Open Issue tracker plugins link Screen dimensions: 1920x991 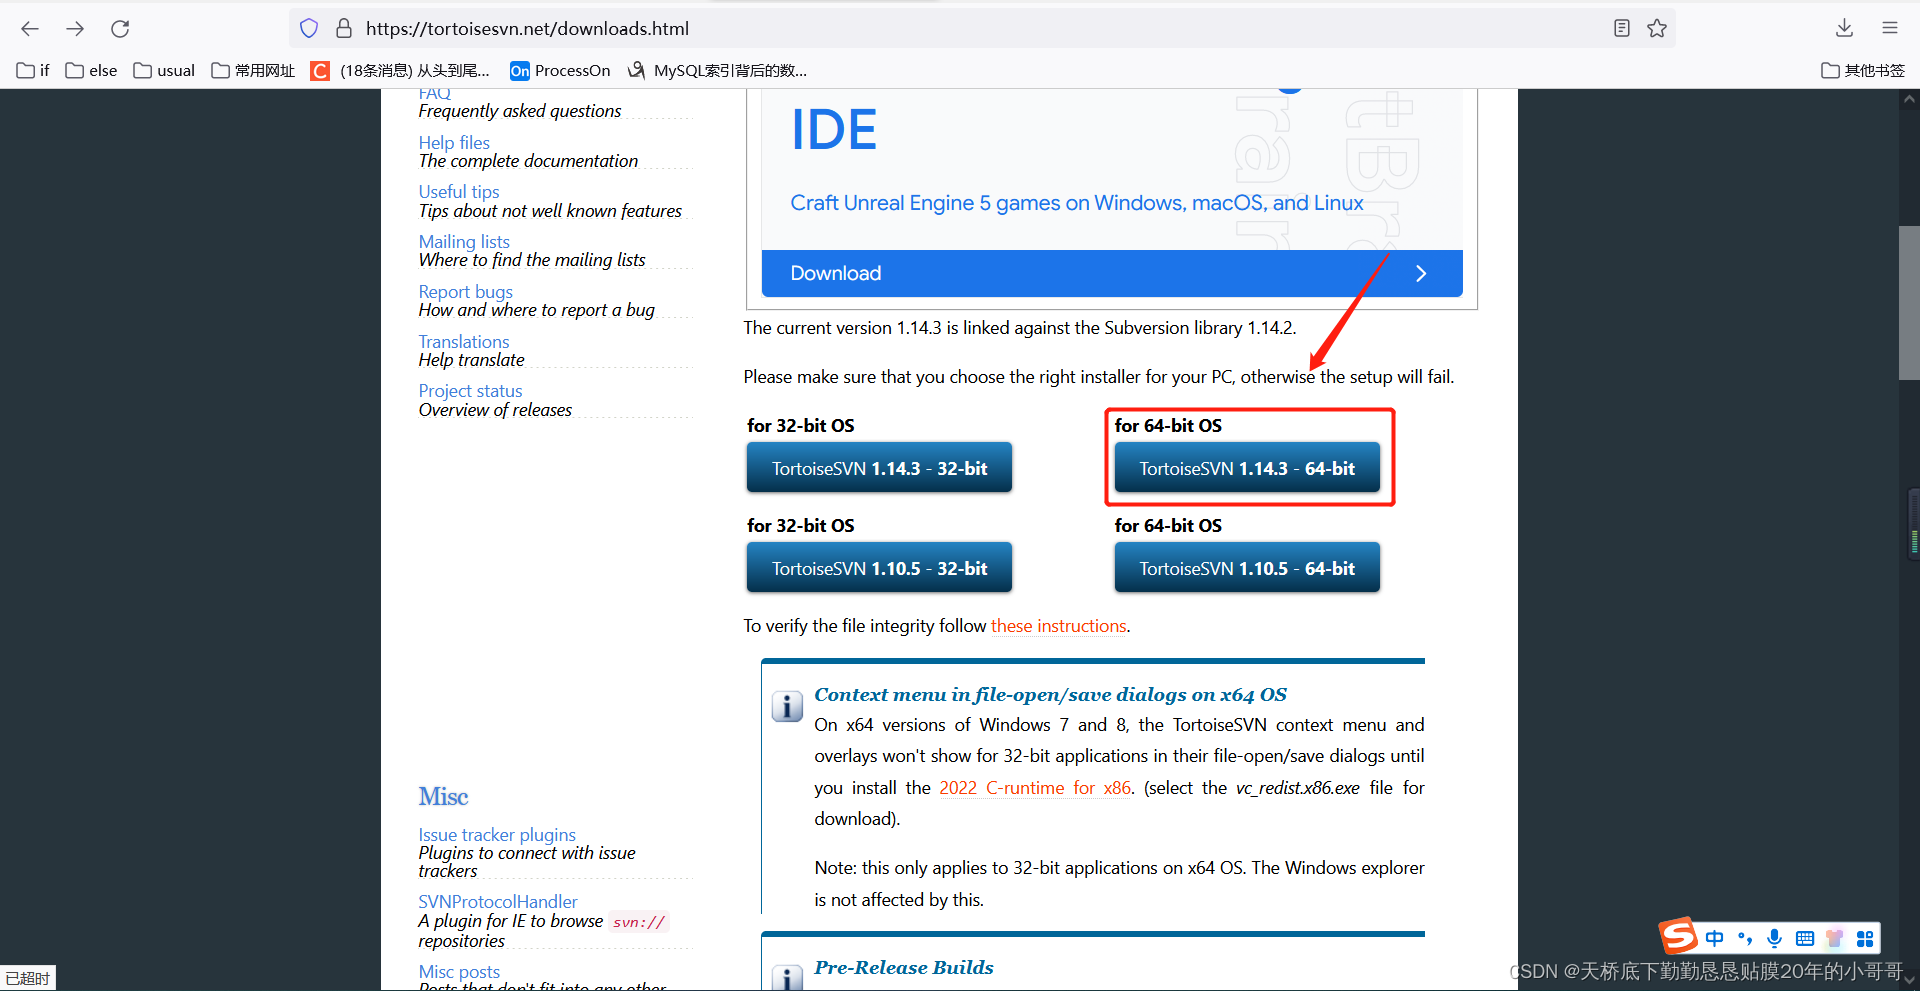(497, 835)
